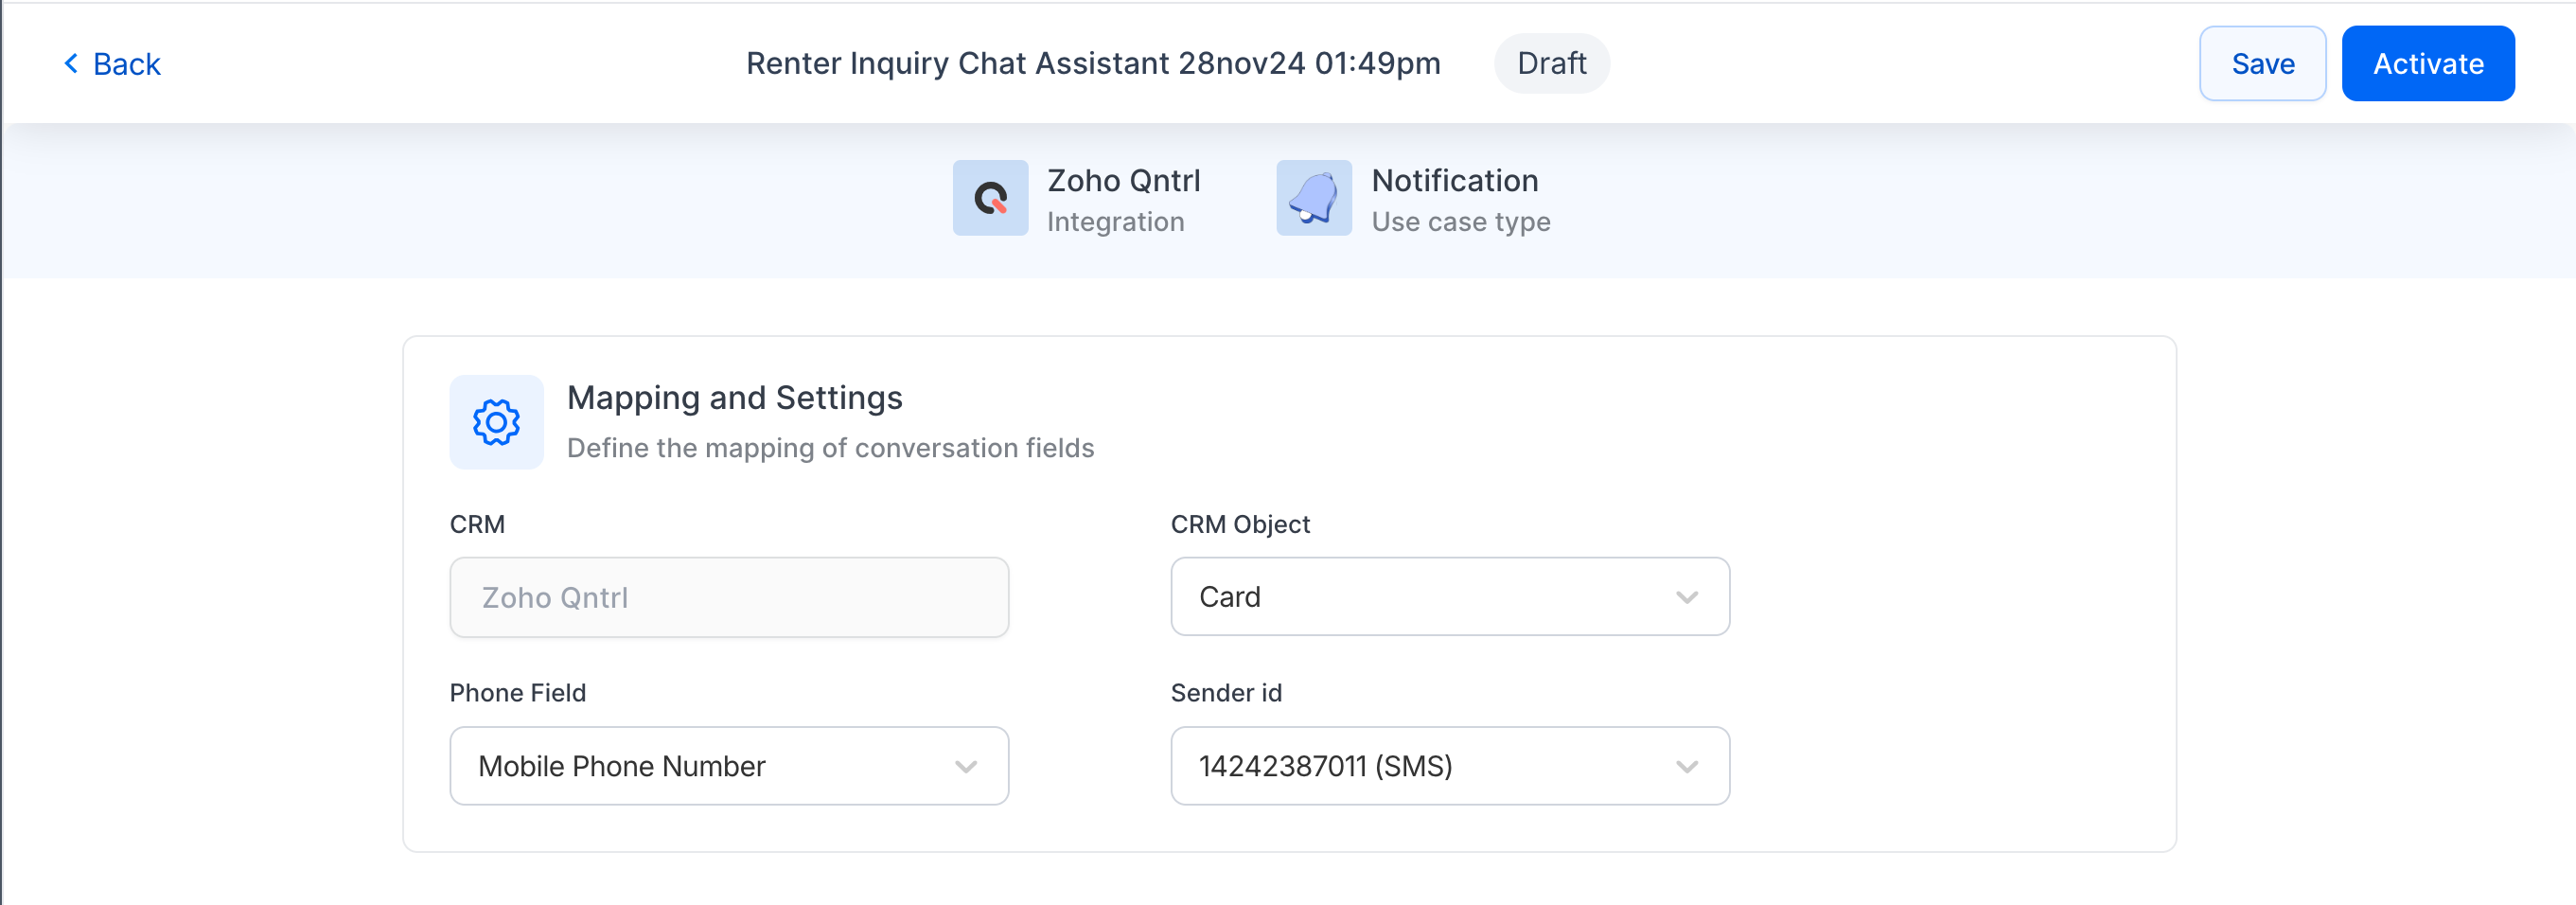The image size is (2576, 905).
Task: Click the Mapping and Settings gear icon
Action: point(496,422)
